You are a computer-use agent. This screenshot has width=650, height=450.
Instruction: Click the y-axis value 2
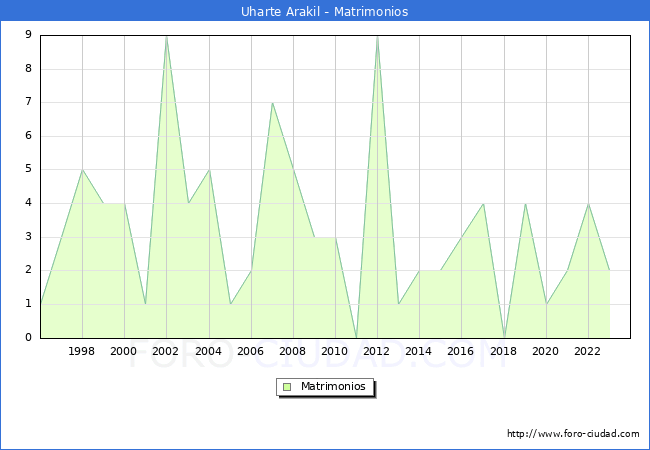click(28, 270)
